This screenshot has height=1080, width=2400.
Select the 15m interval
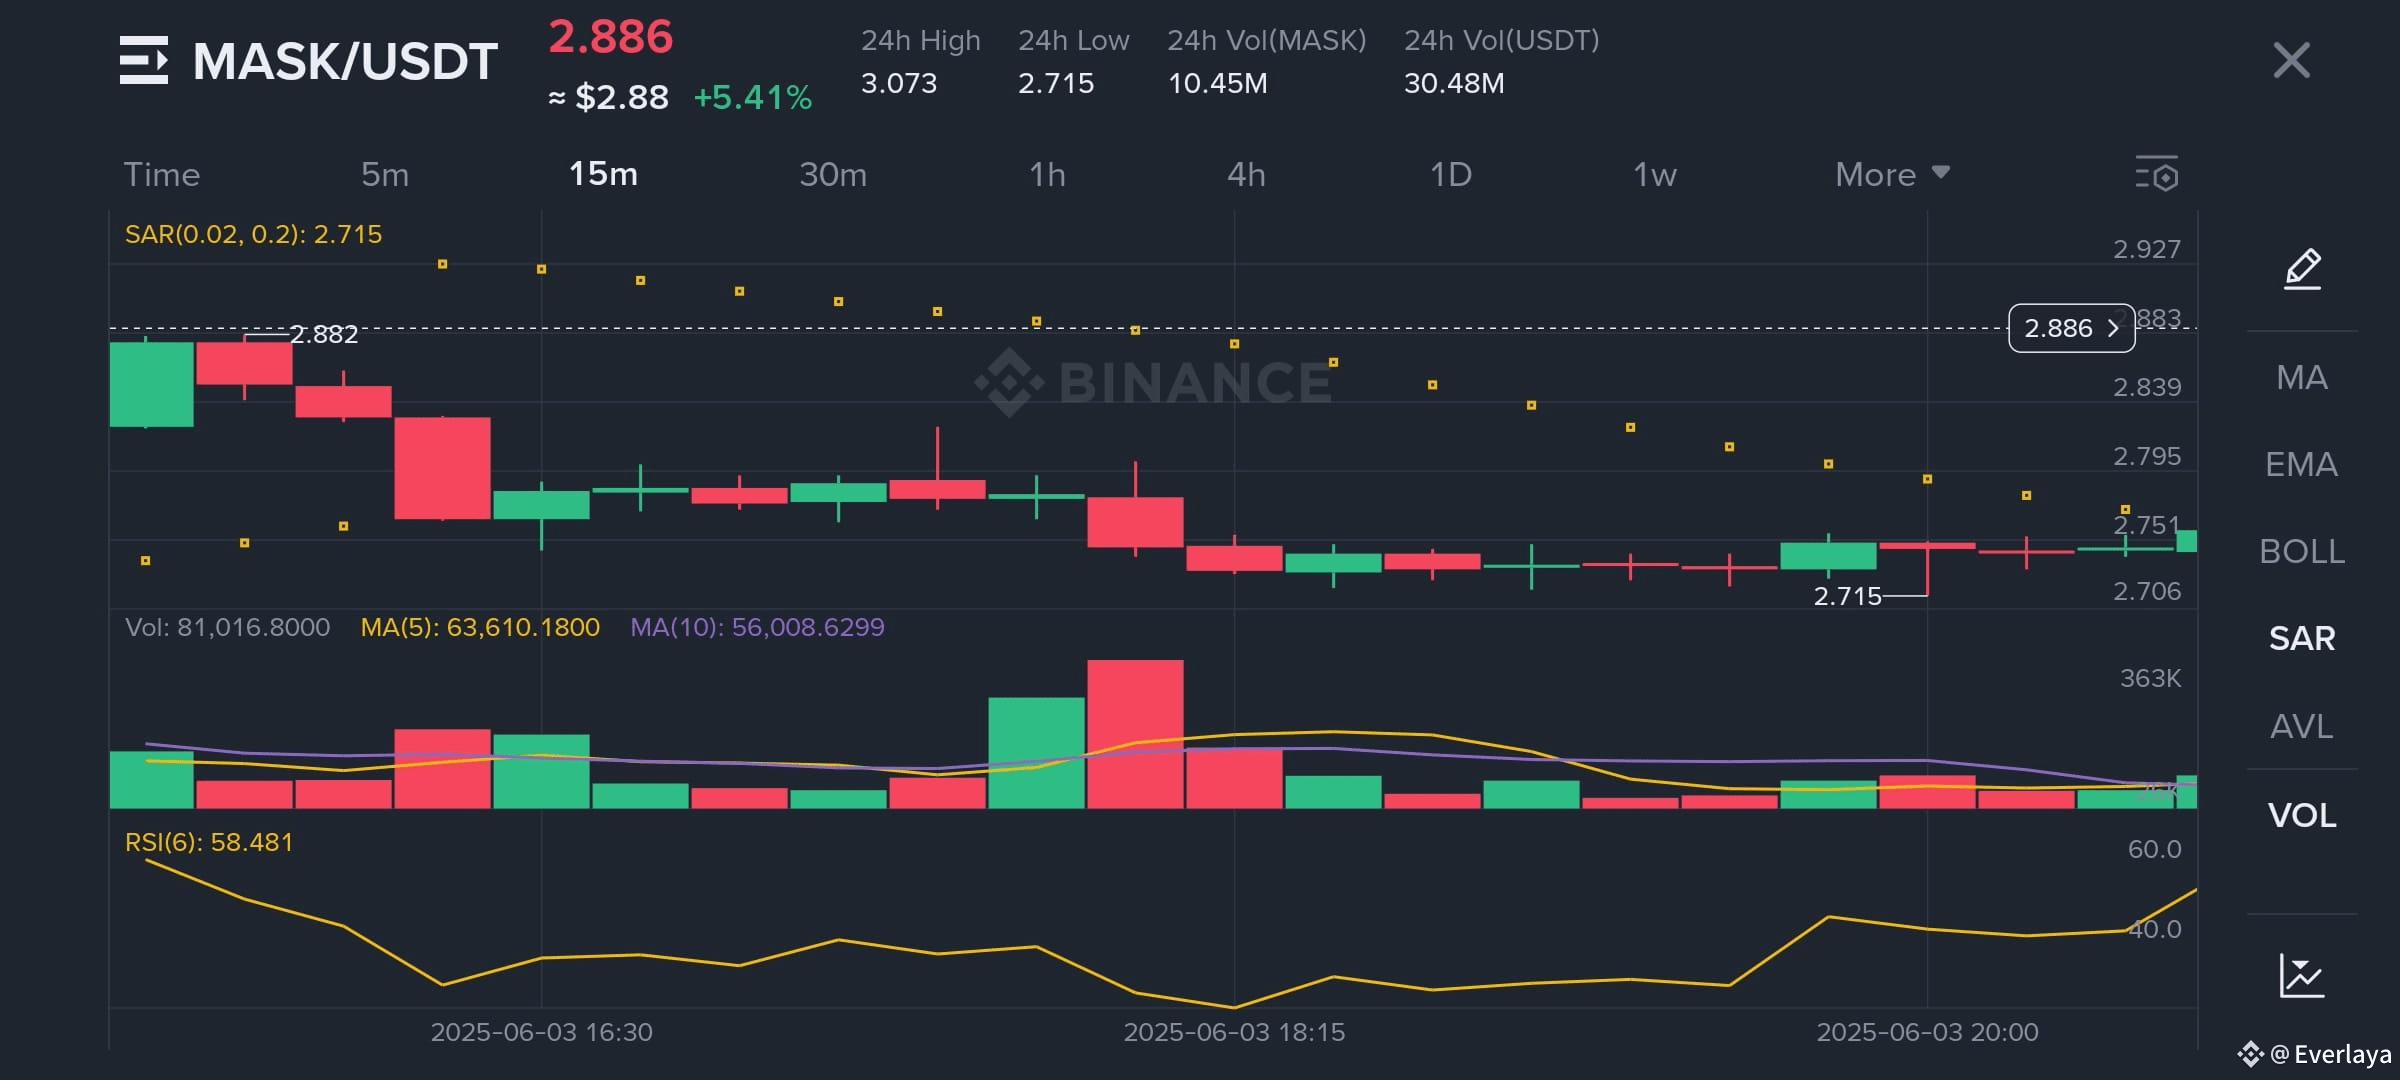tap(603, 175)
